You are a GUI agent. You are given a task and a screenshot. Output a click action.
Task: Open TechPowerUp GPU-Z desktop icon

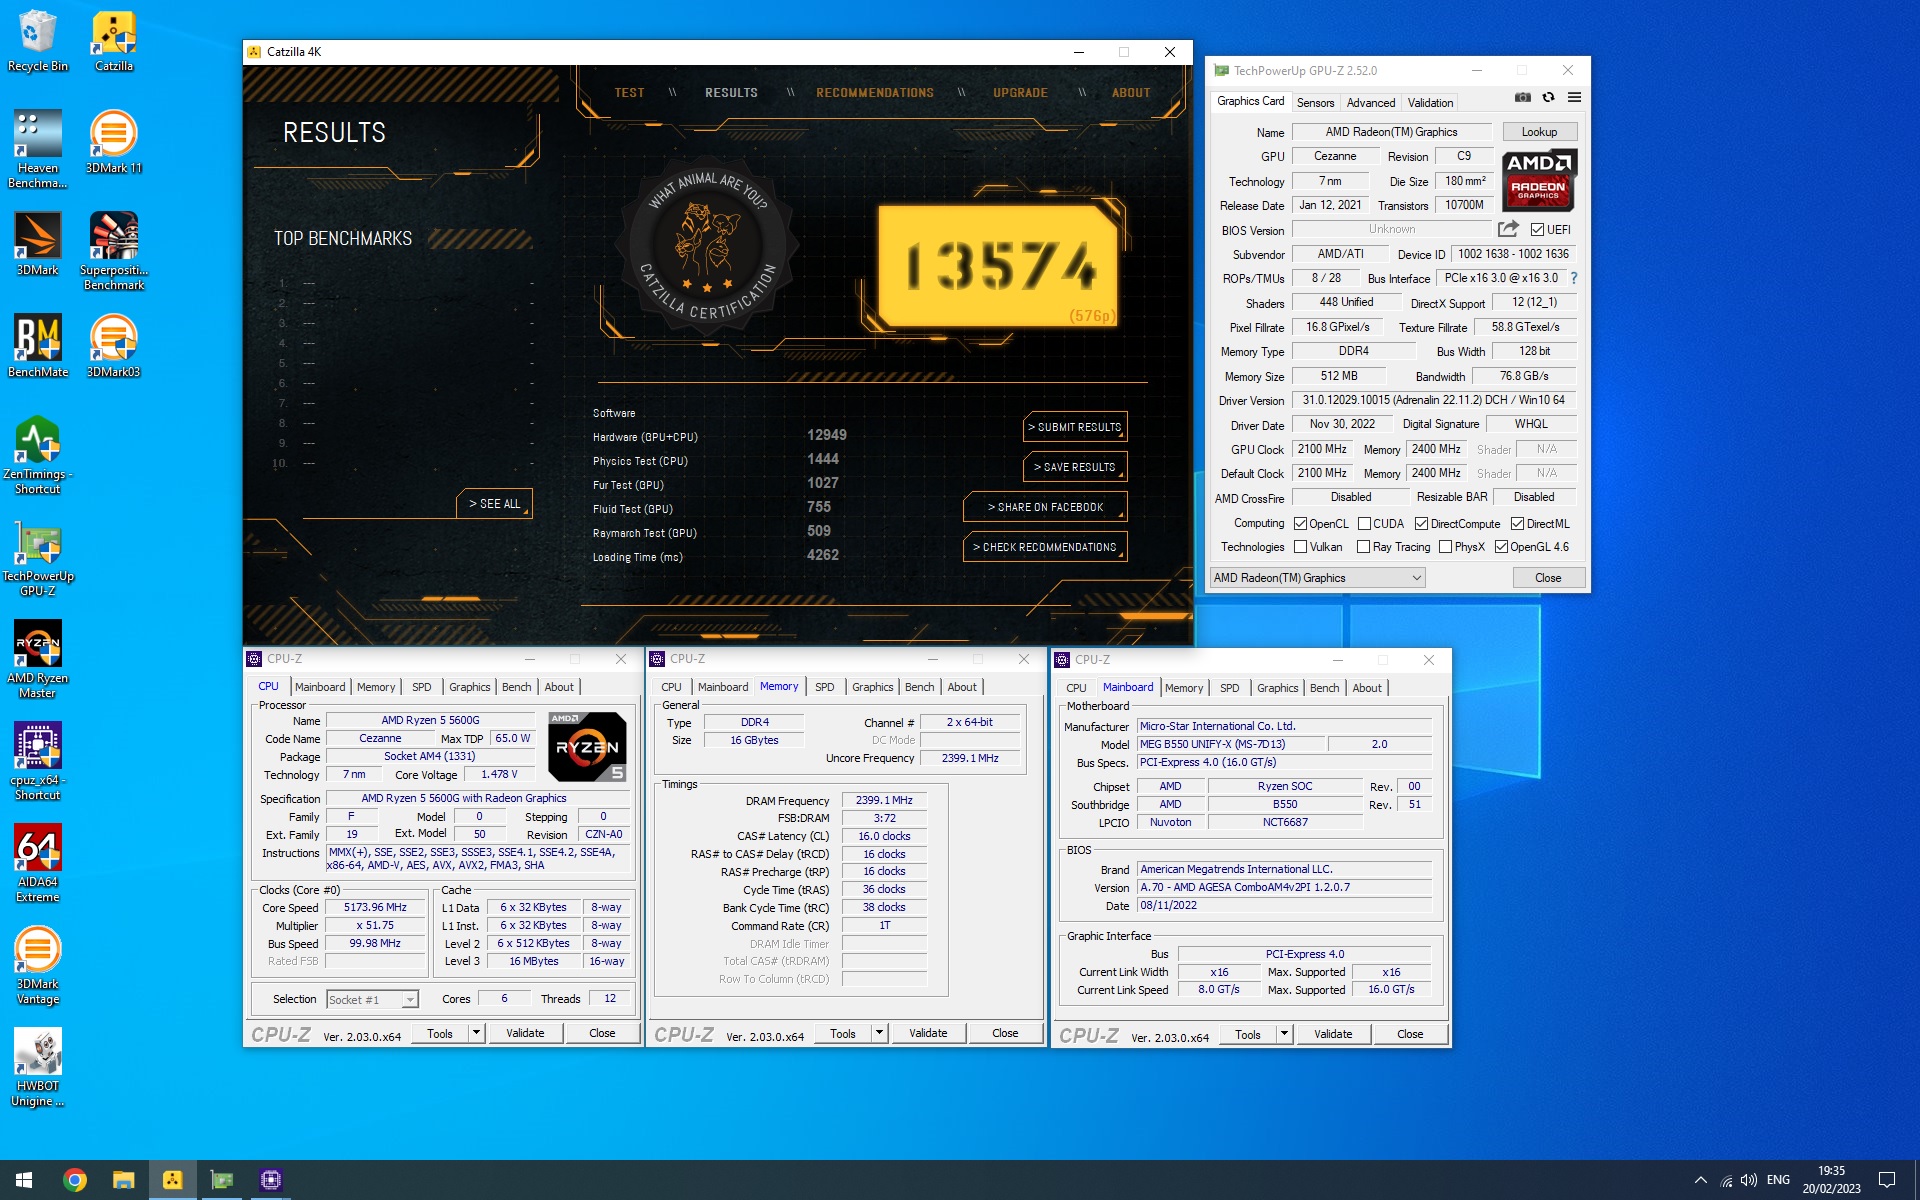[37, 557]
